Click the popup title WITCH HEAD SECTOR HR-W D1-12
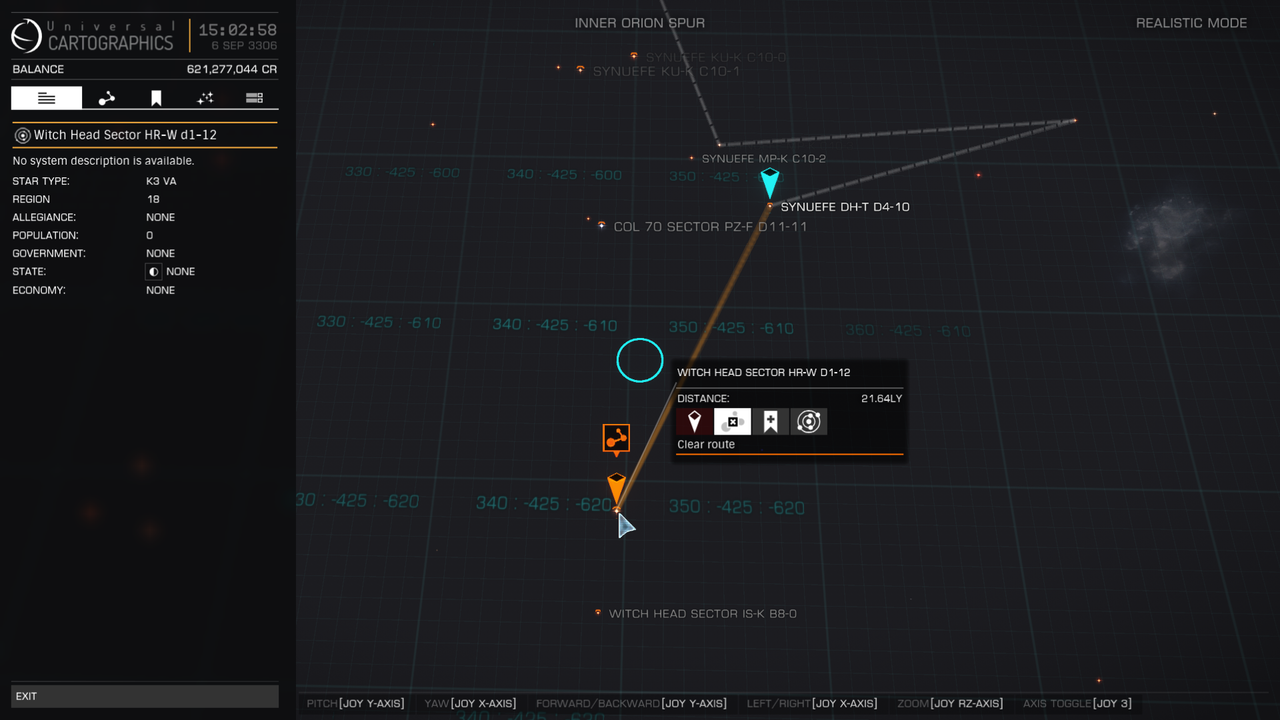Screen dimensions: 1280x720 click(764, 373)
